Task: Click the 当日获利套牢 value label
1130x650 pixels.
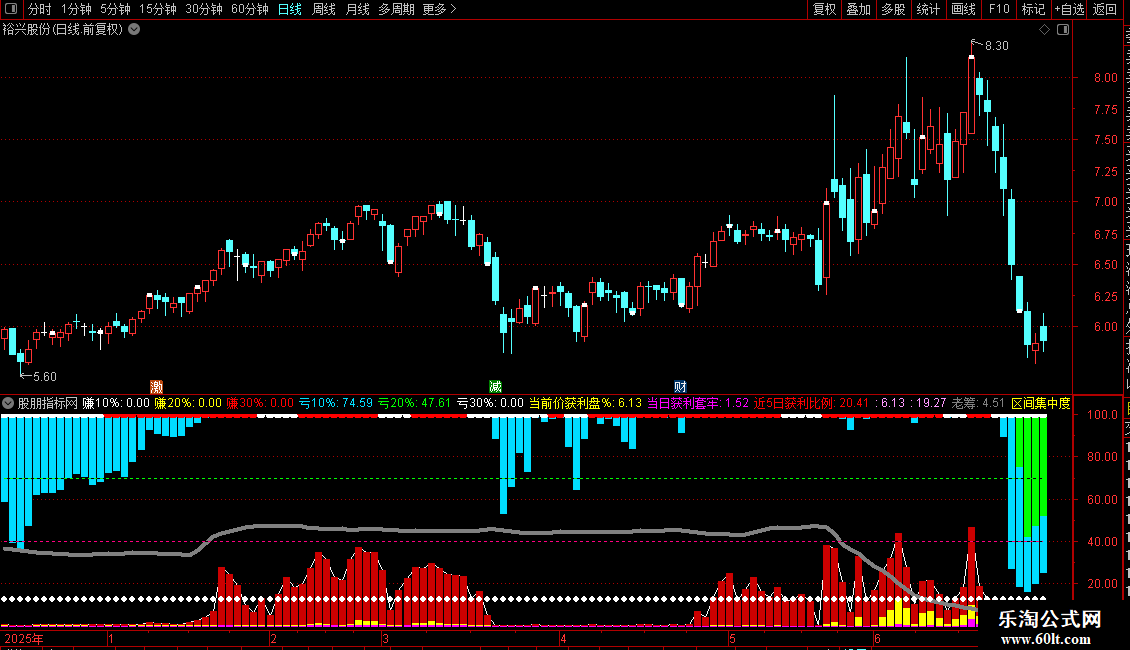Action: (x=698, y=404)
